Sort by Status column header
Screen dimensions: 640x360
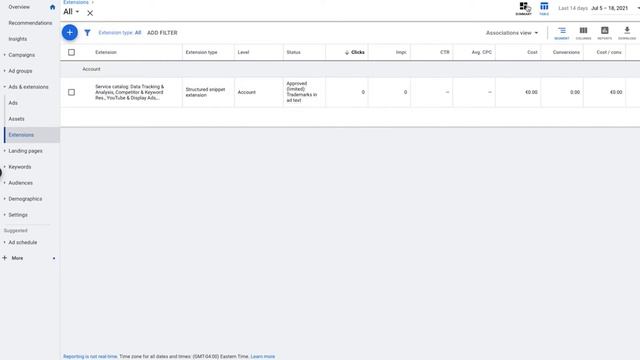point(293,52)
